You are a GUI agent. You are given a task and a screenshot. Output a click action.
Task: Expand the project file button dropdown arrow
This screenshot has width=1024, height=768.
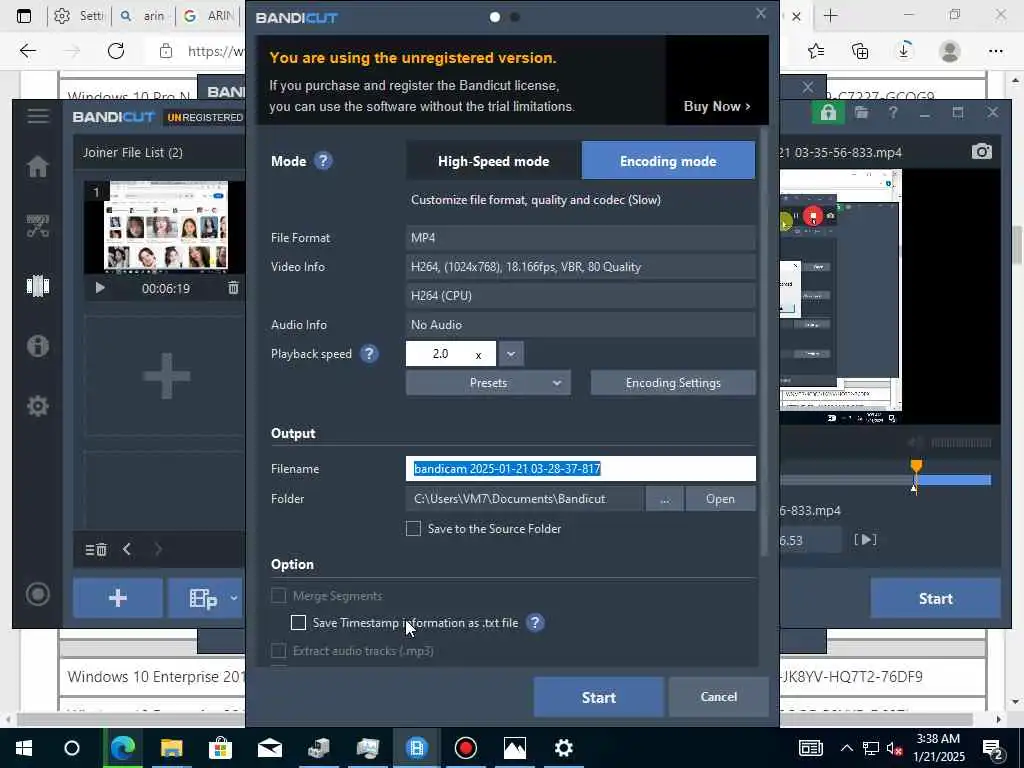coord(233,598)
